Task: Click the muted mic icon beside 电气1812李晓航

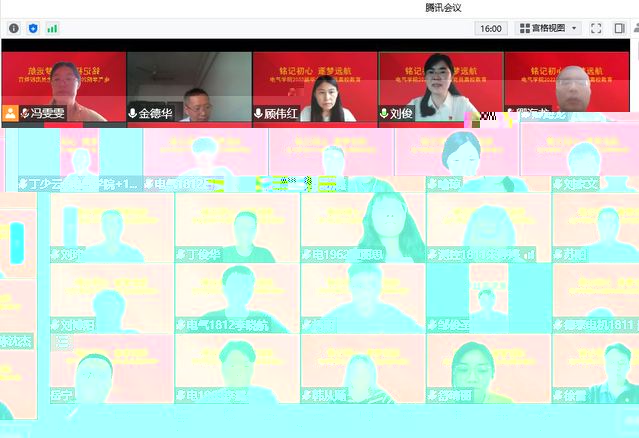Action: [181, 325]
